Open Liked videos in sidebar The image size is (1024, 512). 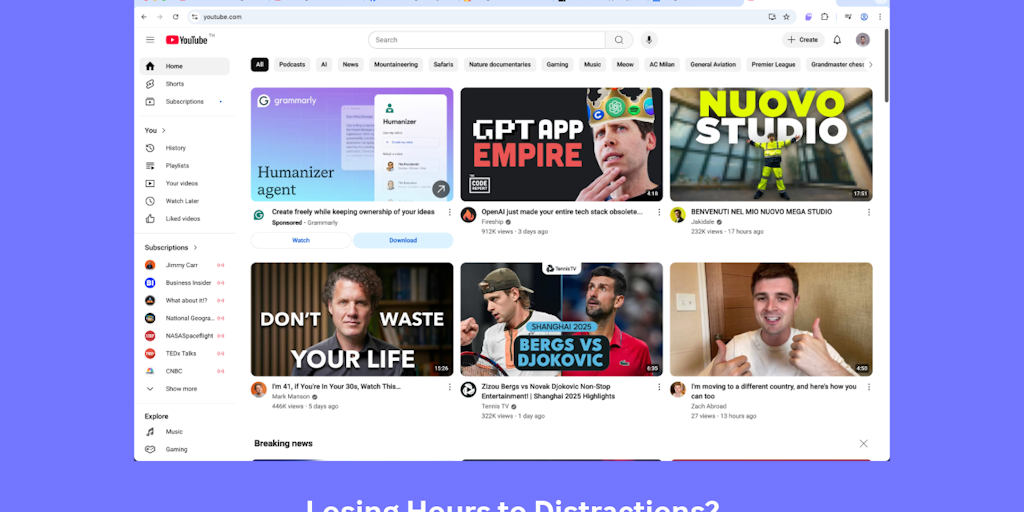pos(184,219)
